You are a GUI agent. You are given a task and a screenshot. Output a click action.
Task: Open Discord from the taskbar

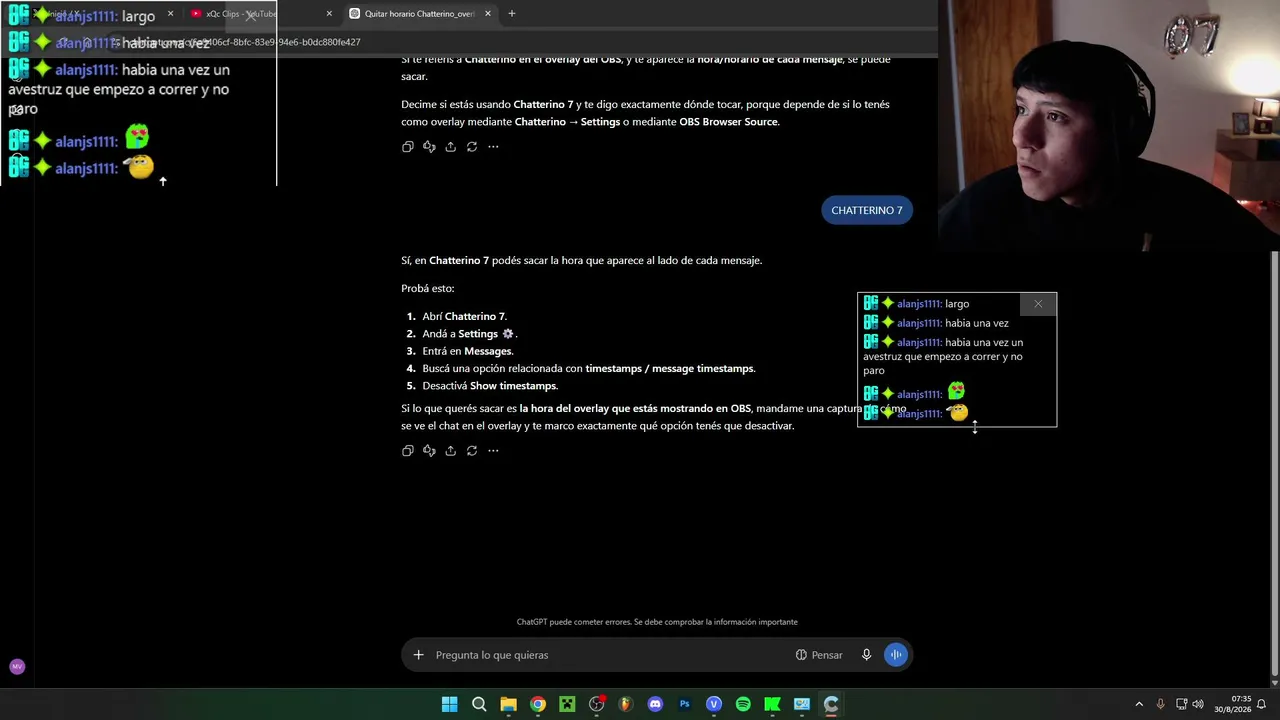(655, 704)
